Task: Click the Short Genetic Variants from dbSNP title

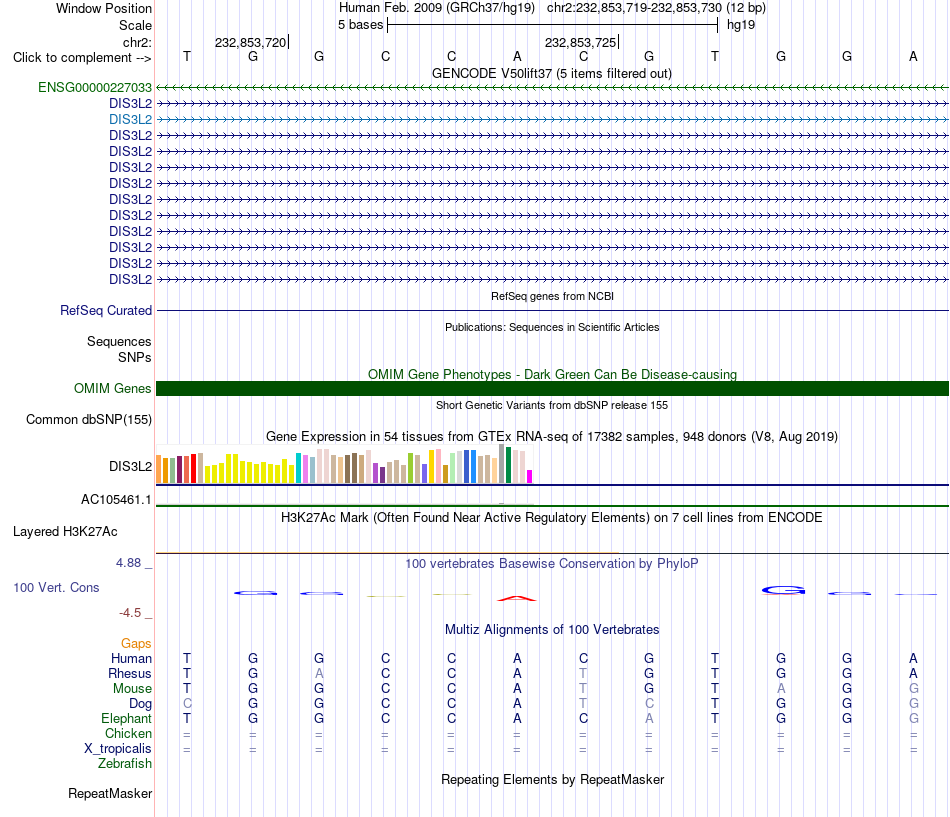Action: (x=552, y=405)
